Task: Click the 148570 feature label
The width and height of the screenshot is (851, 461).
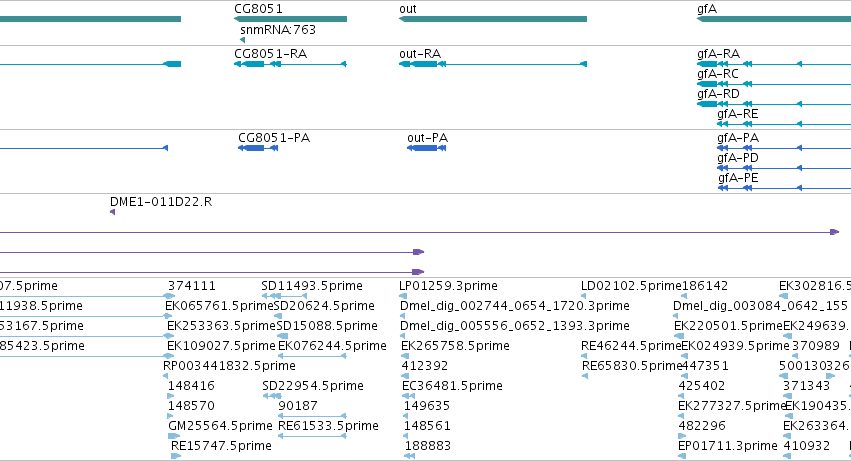Action: (x=192, y=407)
